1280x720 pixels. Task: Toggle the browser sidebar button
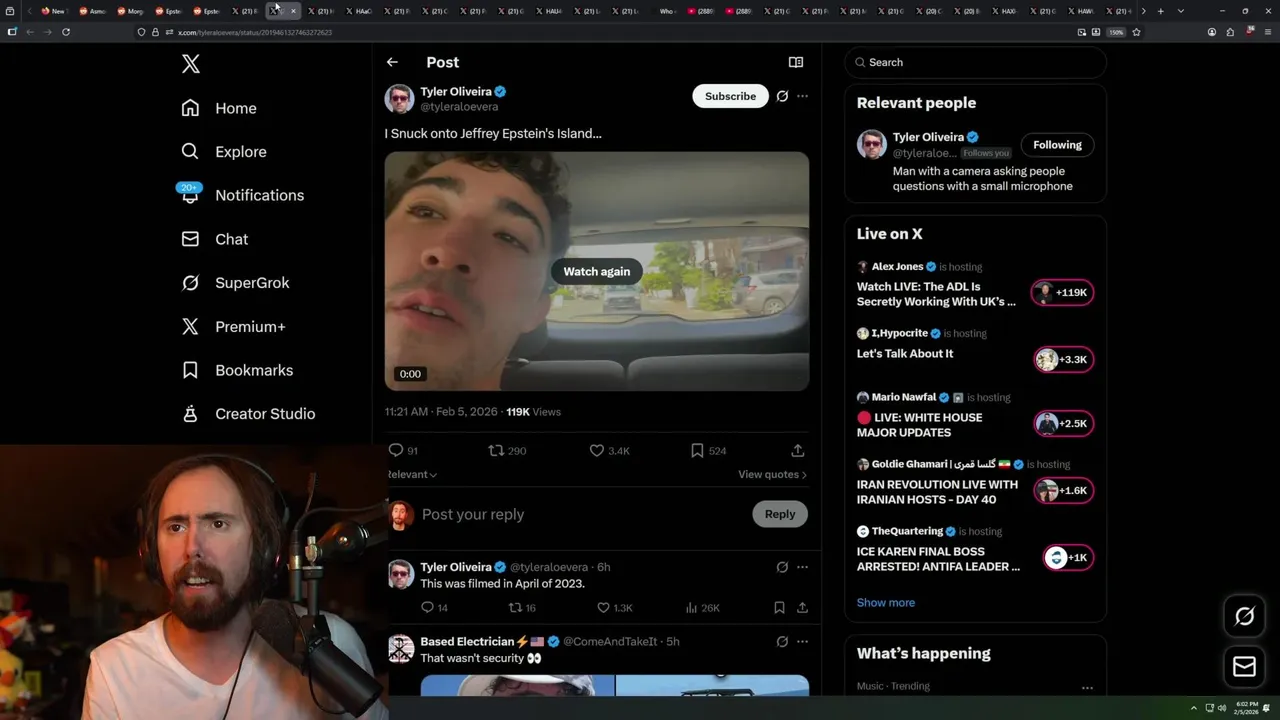12,32
